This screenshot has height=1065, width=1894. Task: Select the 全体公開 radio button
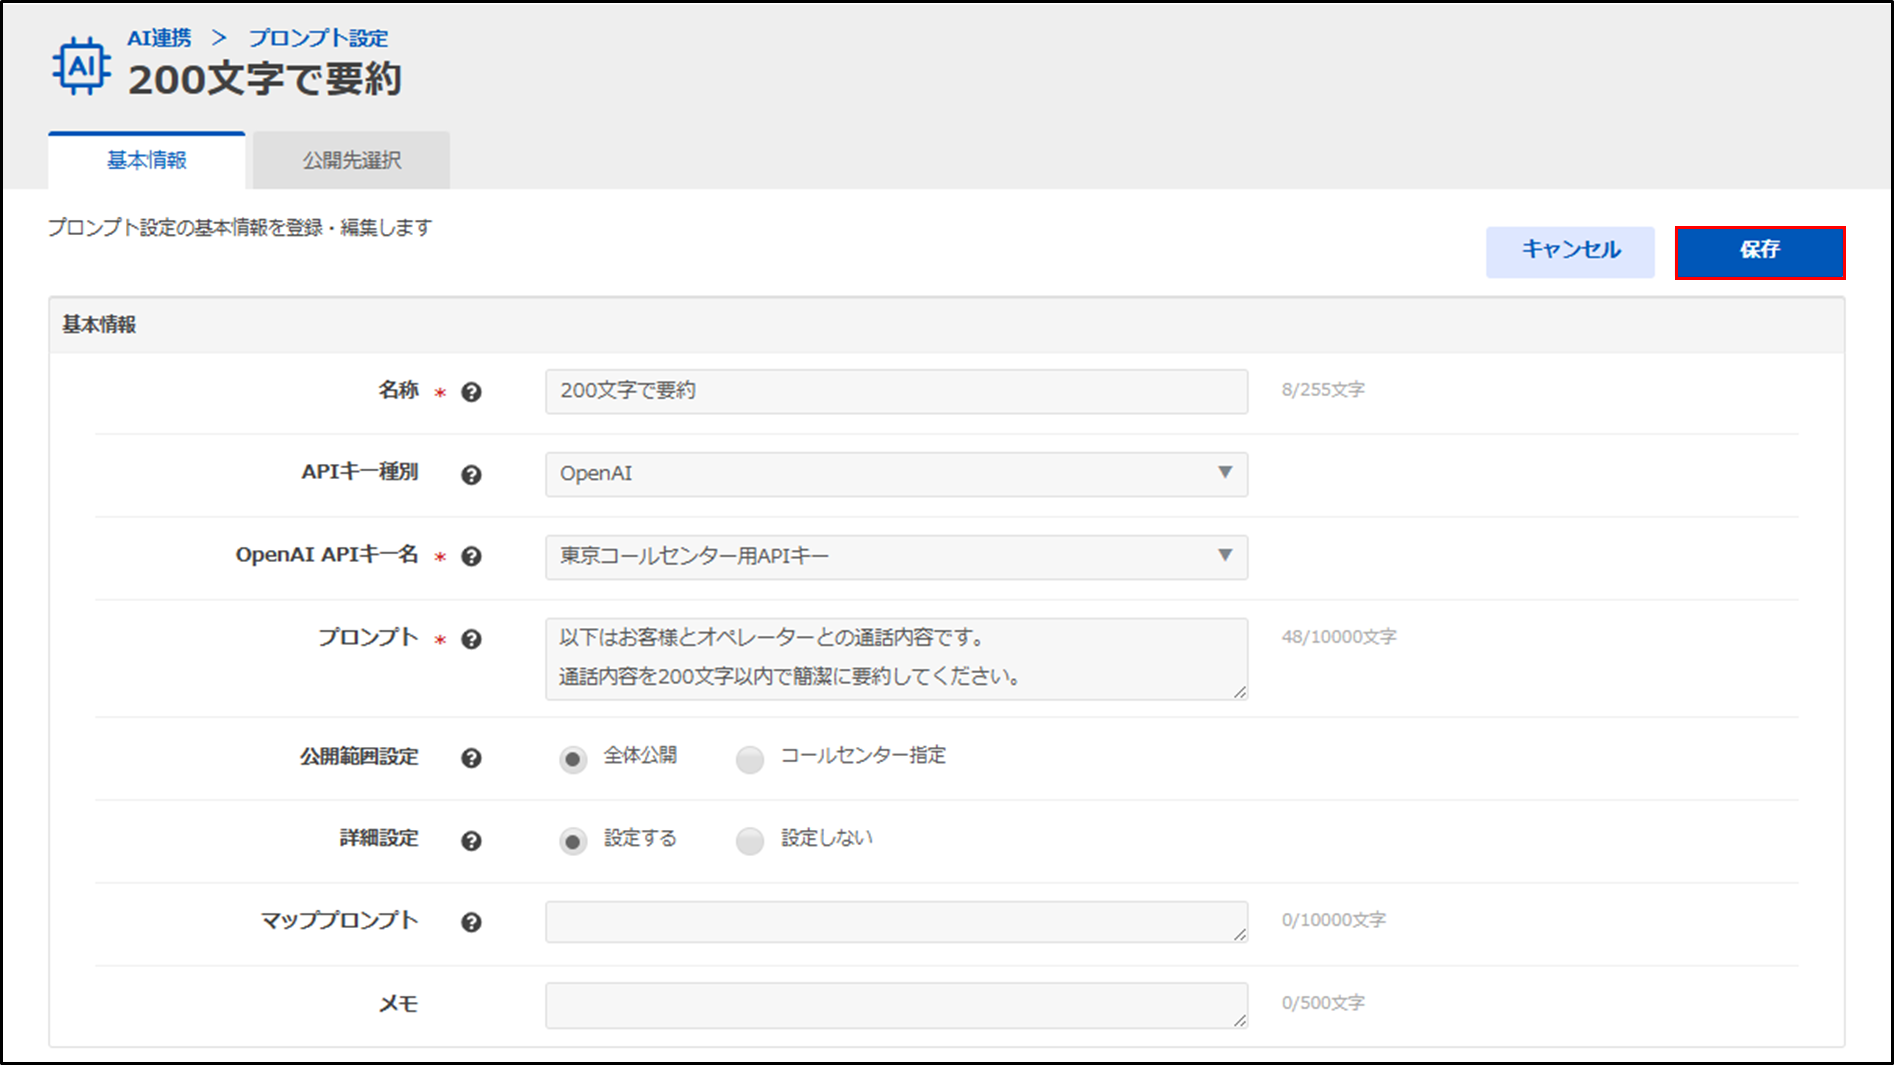[x=573, y=760]
